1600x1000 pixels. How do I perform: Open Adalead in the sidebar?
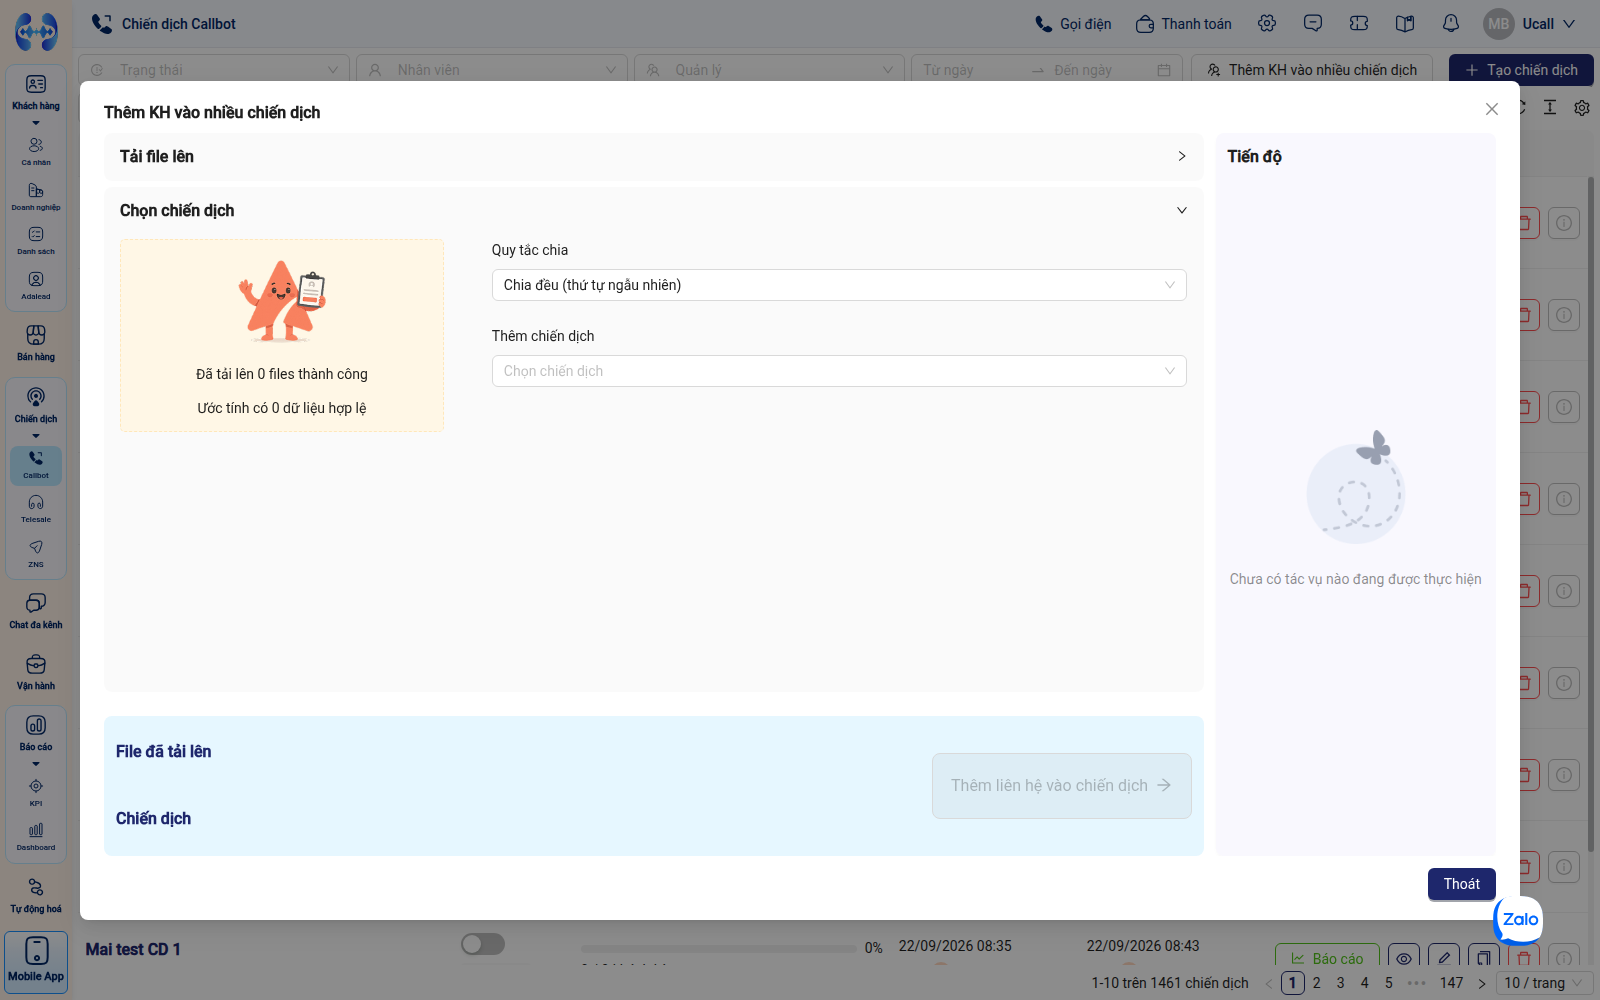click(36, 285)
